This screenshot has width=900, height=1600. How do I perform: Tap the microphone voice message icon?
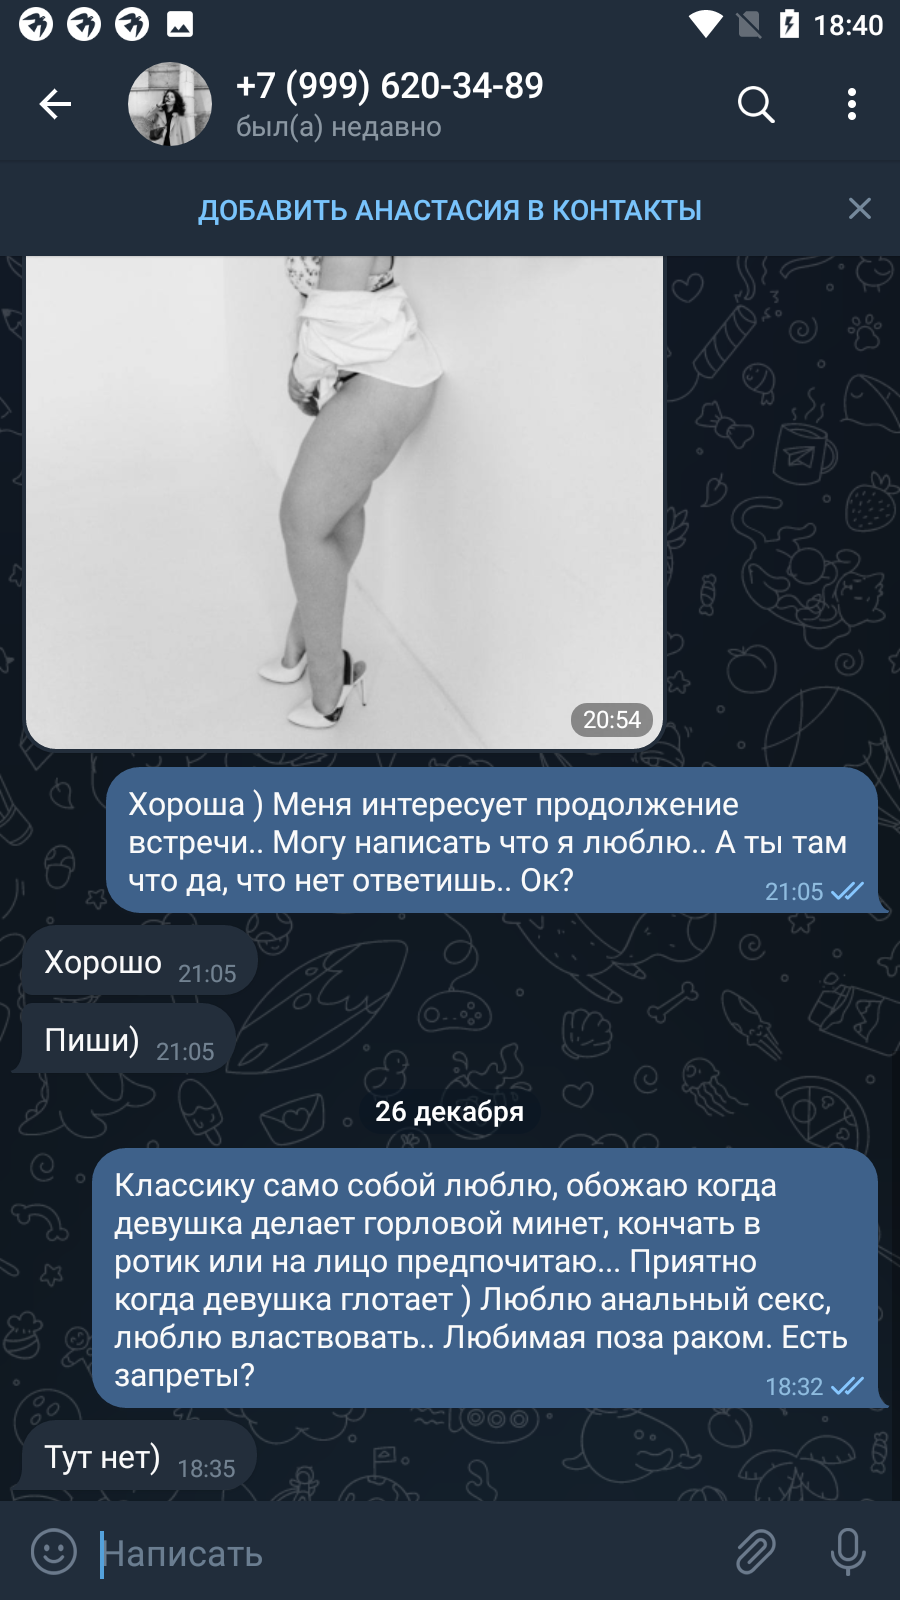pyautogui.click(x=848, y=1552)
